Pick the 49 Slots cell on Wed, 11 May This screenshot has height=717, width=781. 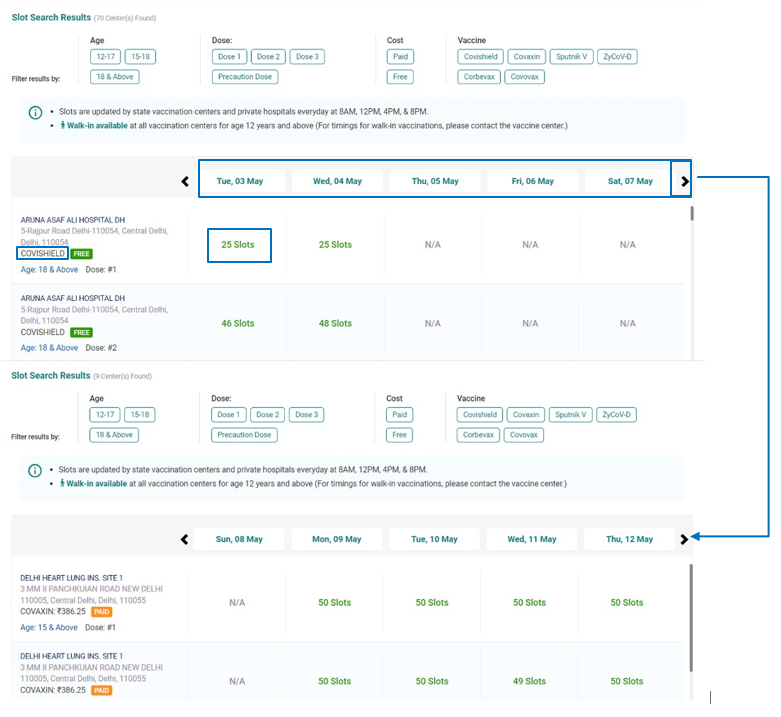click(x=529, y=681)
